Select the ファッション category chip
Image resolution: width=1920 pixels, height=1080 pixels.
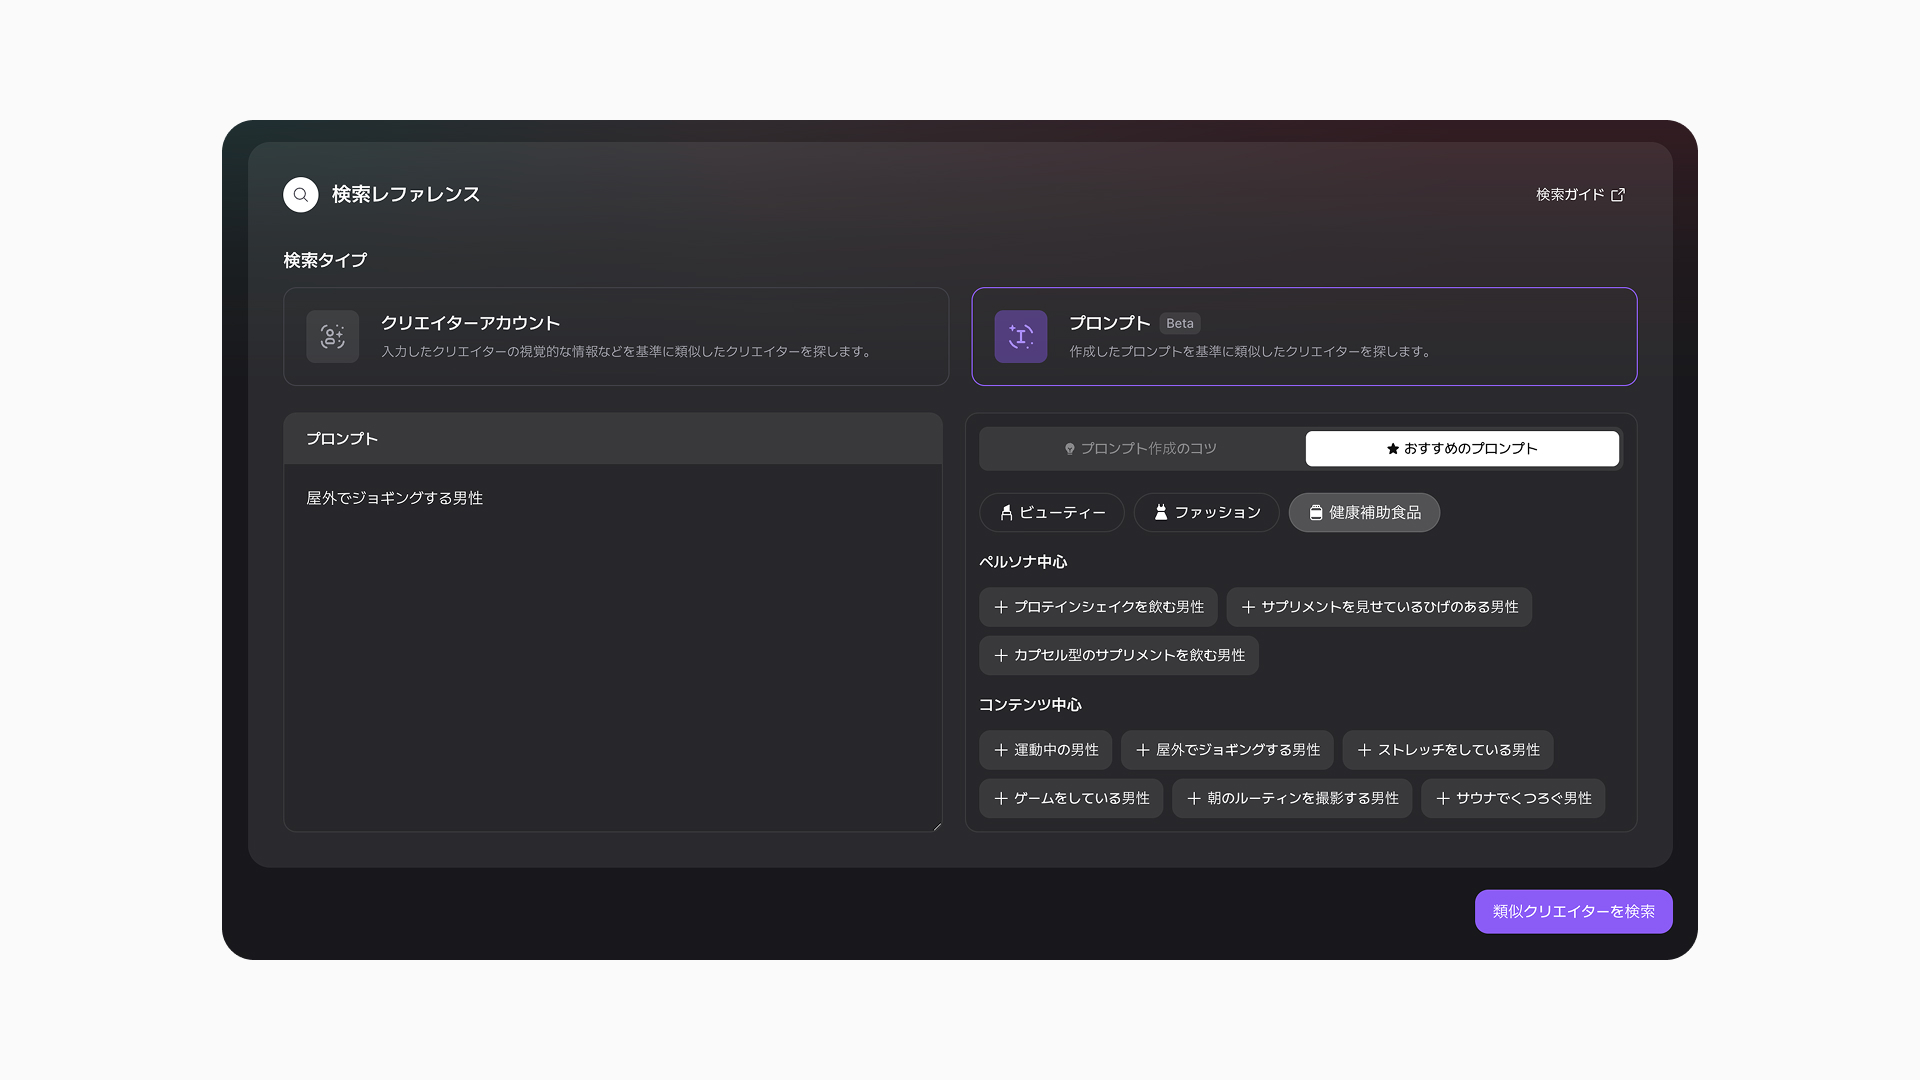click(1206, 513)
